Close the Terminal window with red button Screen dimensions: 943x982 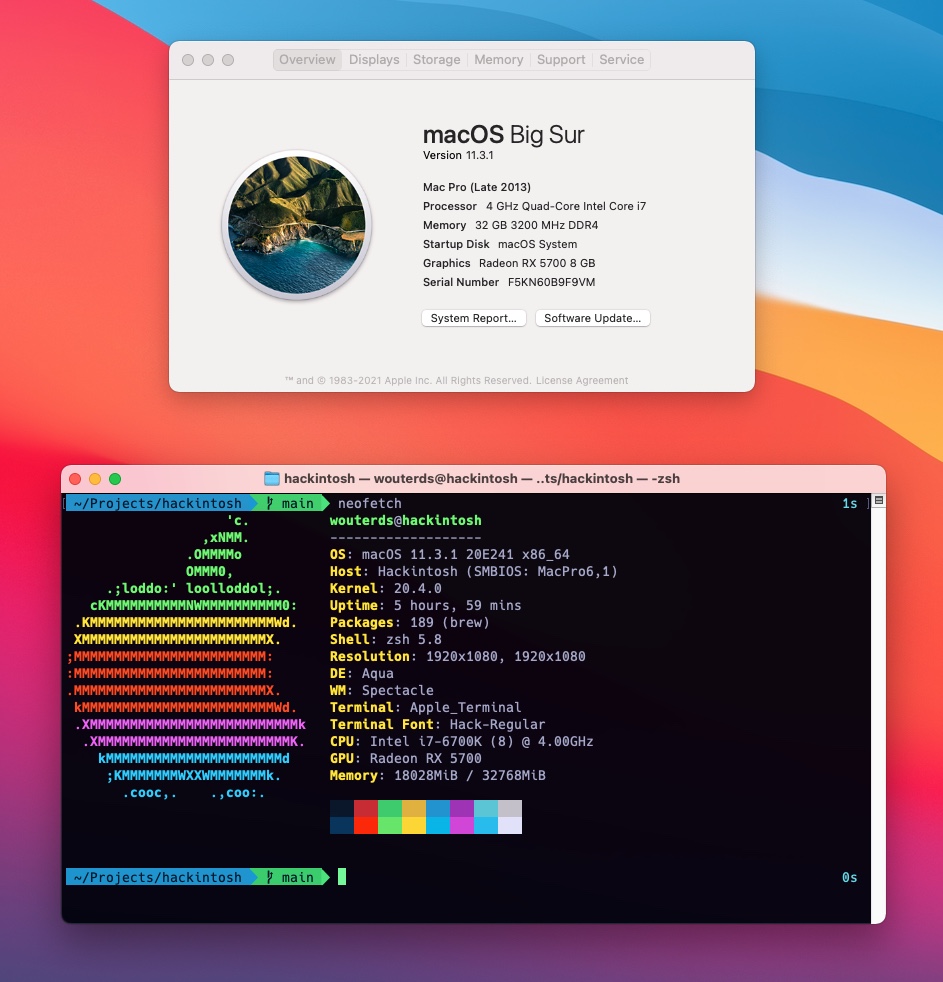(75, 479)
